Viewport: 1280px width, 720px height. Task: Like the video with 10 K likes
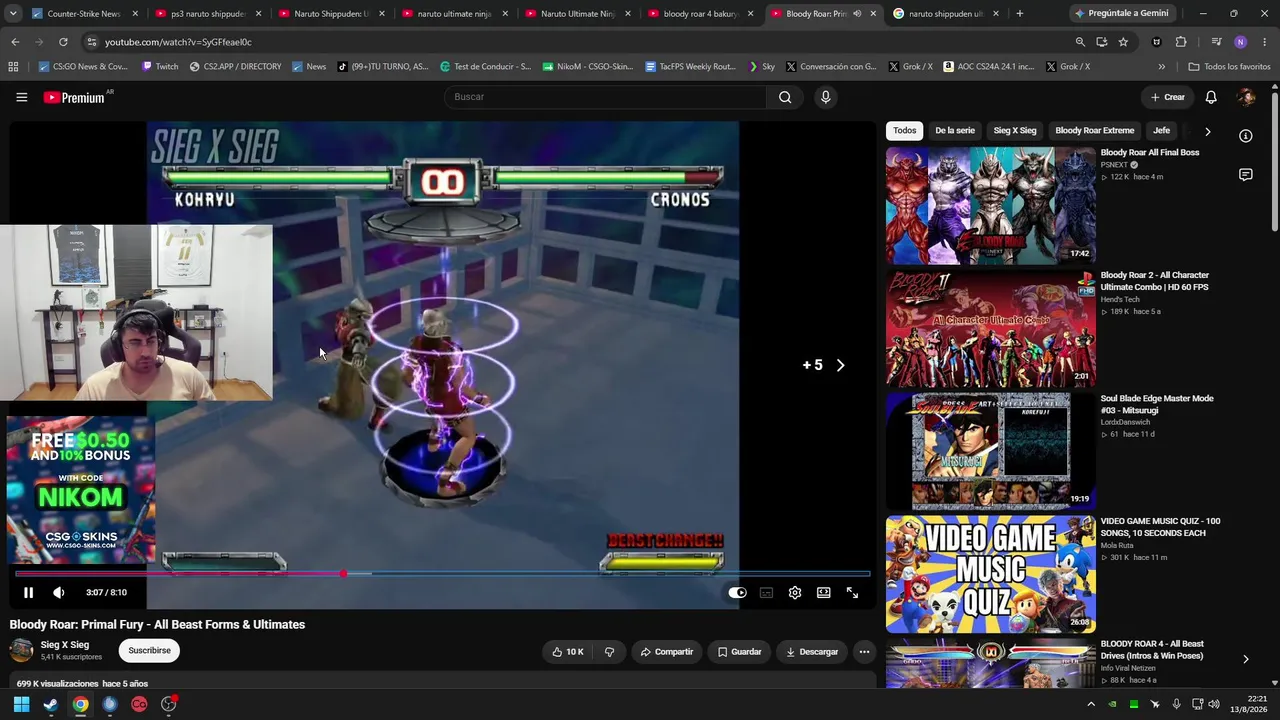(x=567, y=652)
